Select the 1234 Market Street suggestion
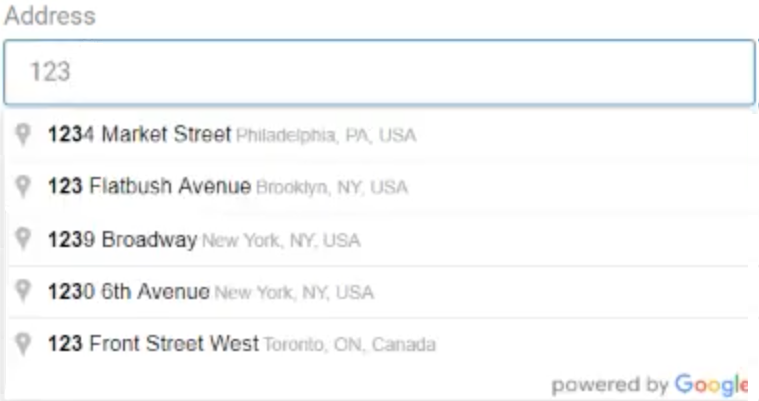 point(140,134)
